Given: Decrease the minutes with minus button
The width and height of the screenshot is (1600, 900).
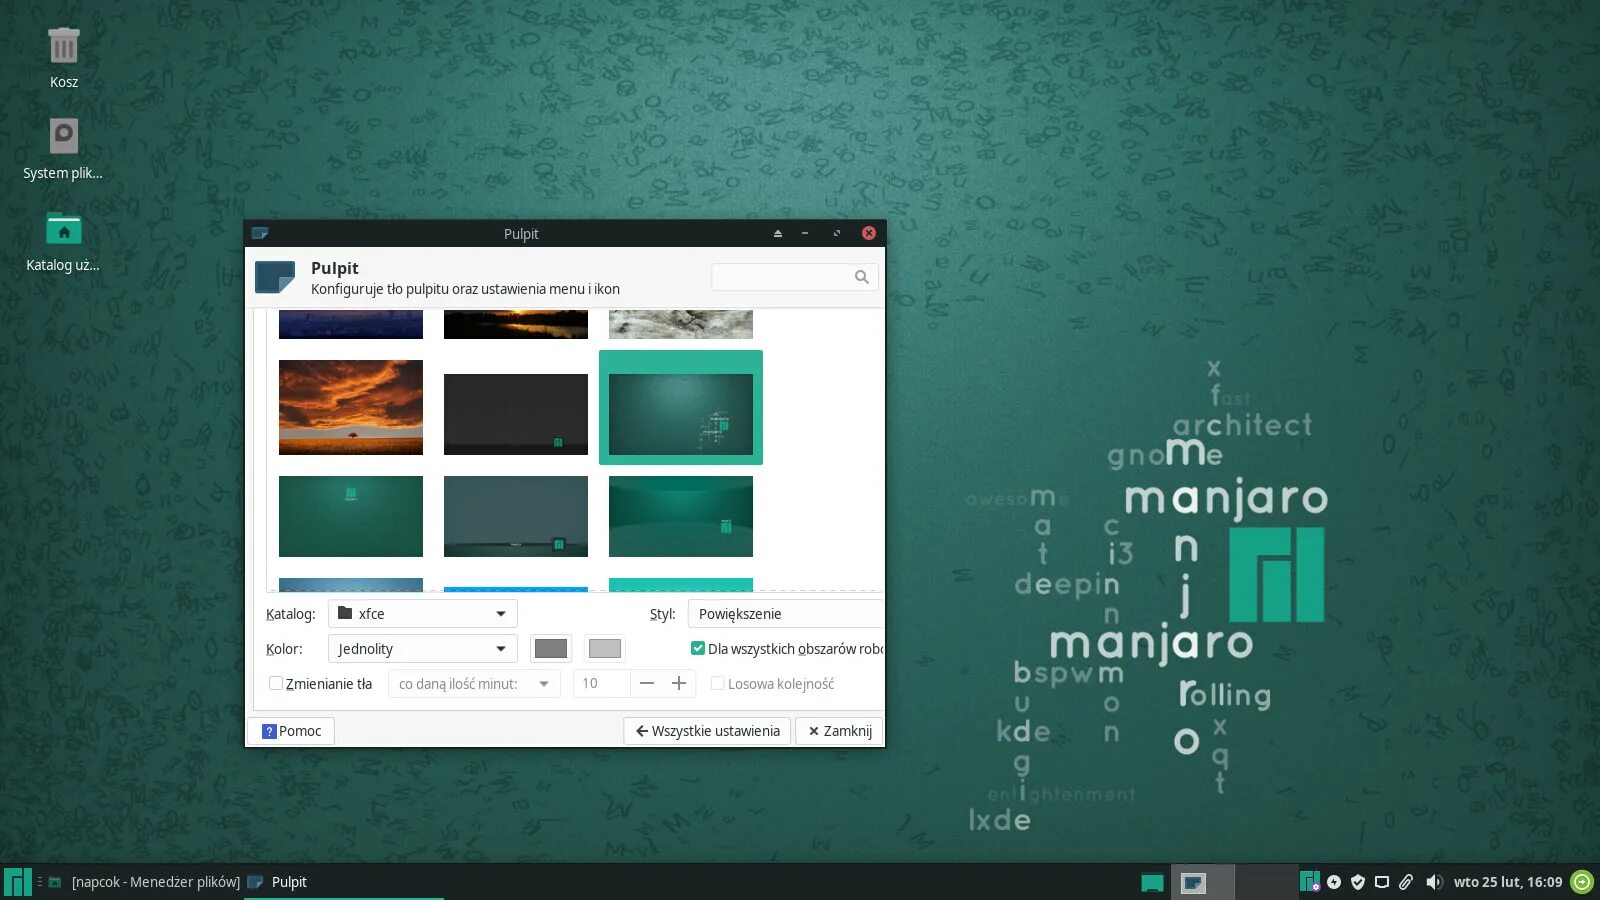Looking at the screenshot, I should pyautogui.click(x=647, y=683).
